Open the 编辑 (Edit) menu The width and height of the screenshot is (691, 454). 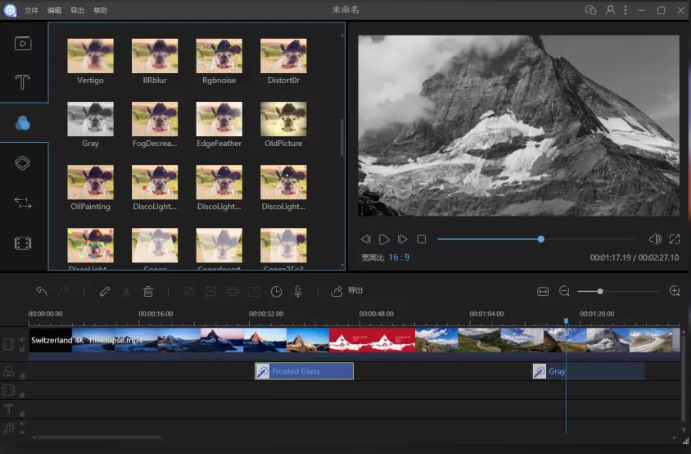click(x=54, y=9)
